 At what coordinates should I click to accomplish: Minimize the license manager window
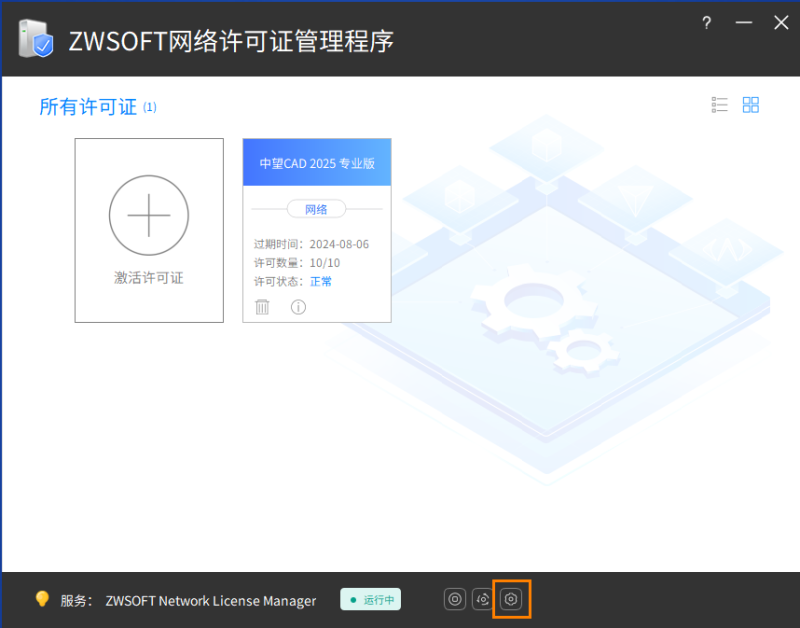click(x=743, y=22)
